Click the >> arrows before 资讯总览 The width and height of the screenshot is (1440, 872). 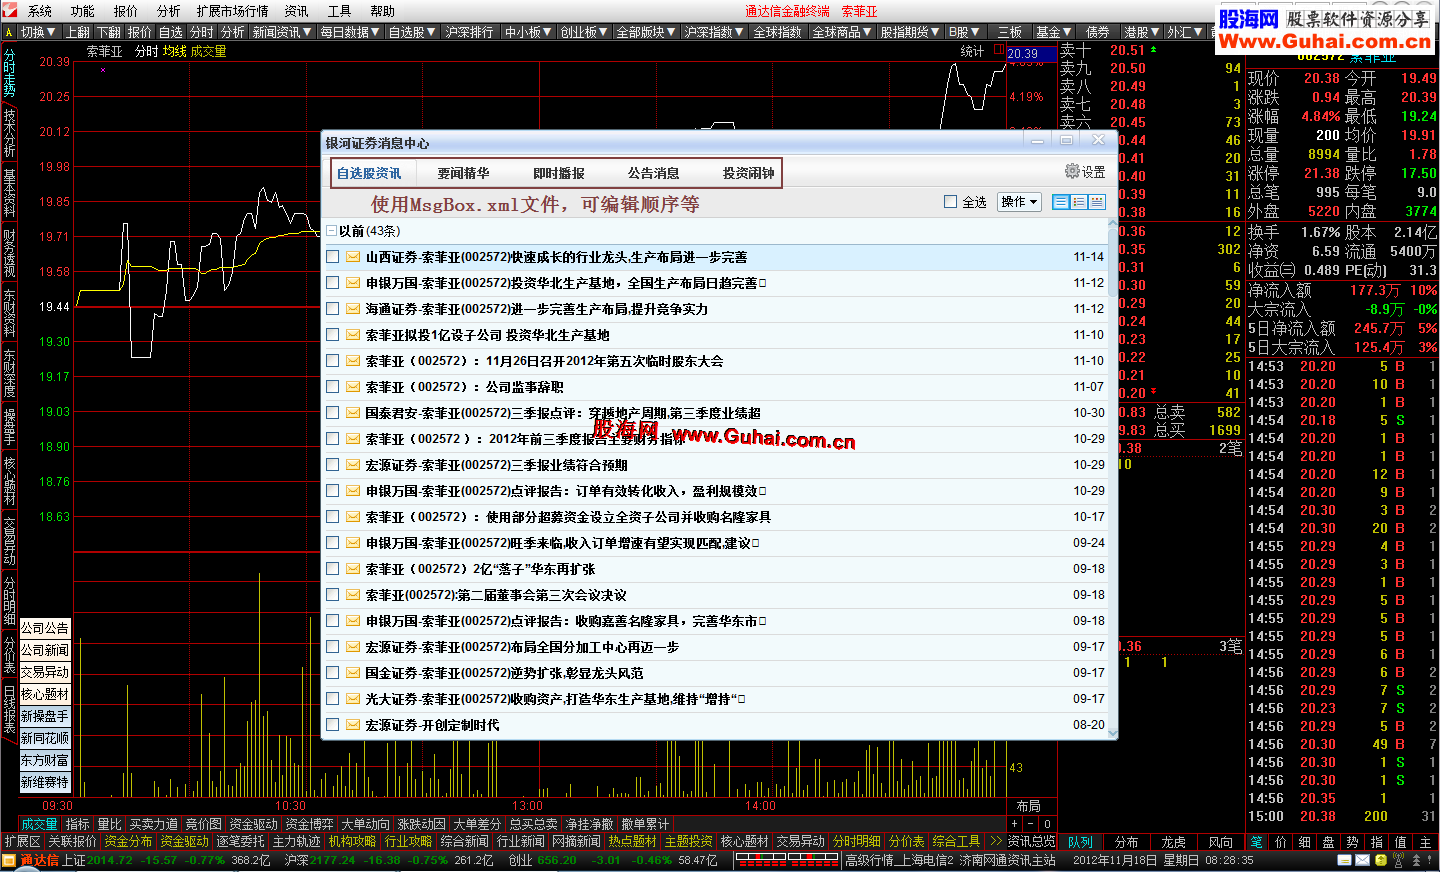coord(995,842)
